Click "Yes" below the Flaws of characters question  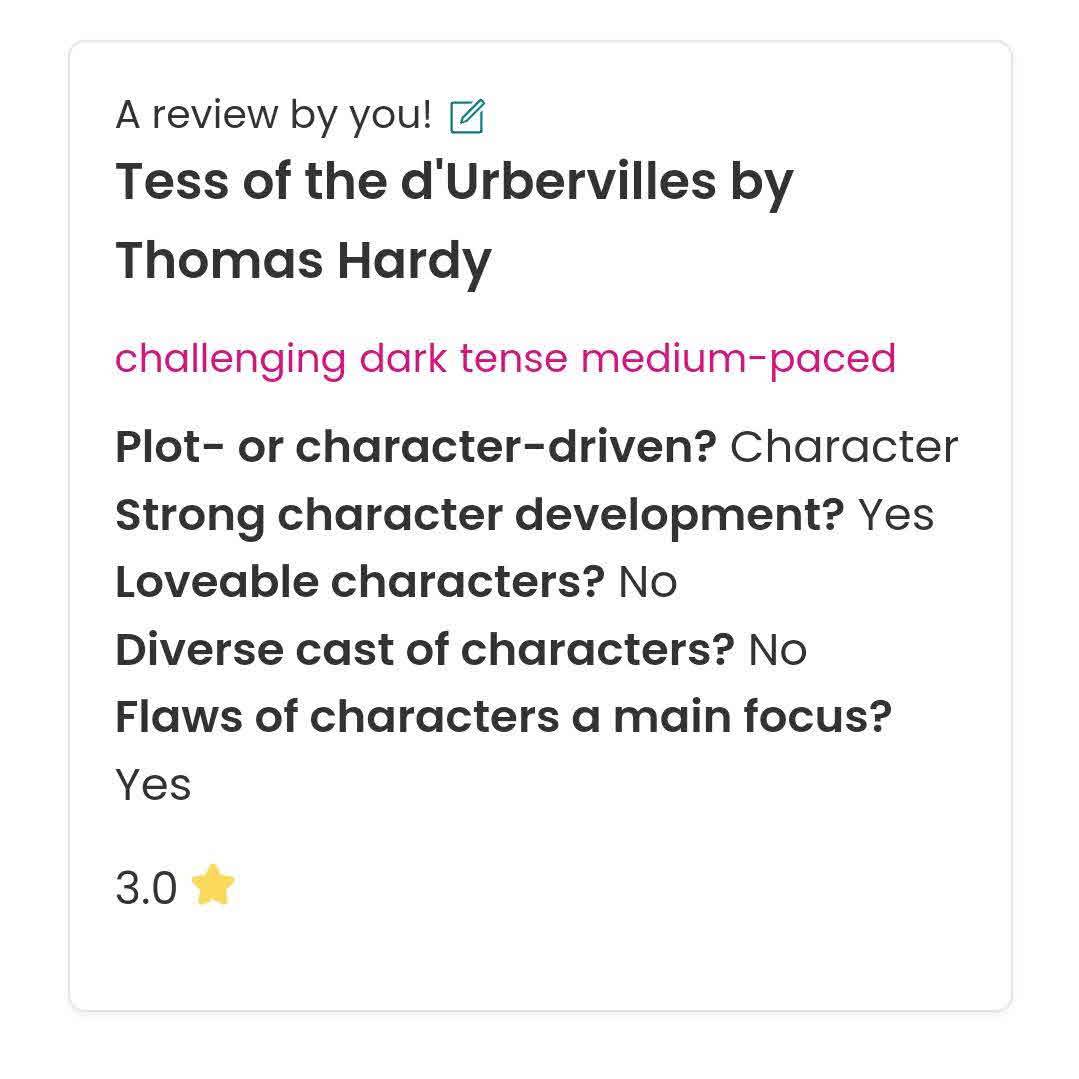[x=153, y=785]
